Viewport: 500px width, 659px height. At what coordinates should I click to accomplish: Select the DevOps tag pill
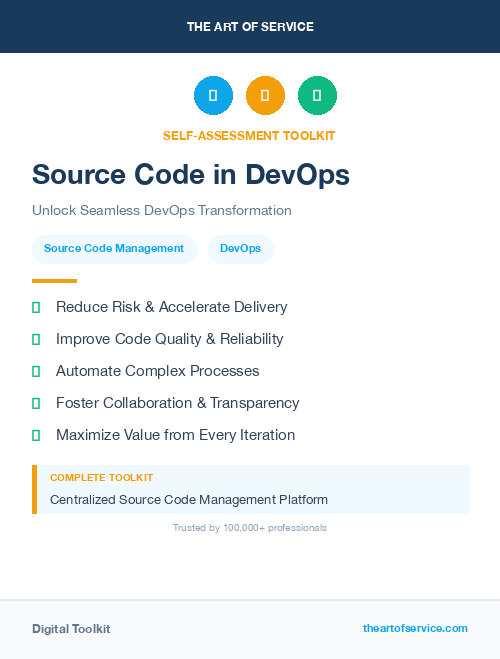point(241,249)
